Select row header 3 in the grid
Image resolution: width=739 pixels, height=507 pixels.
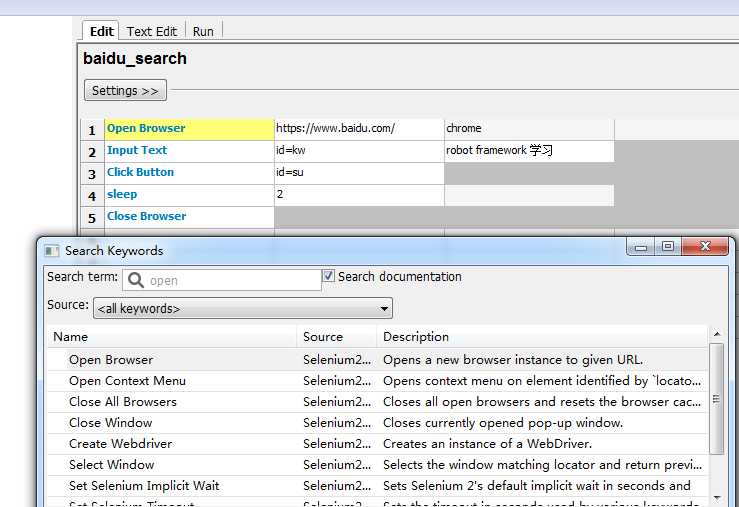(92, 174)
